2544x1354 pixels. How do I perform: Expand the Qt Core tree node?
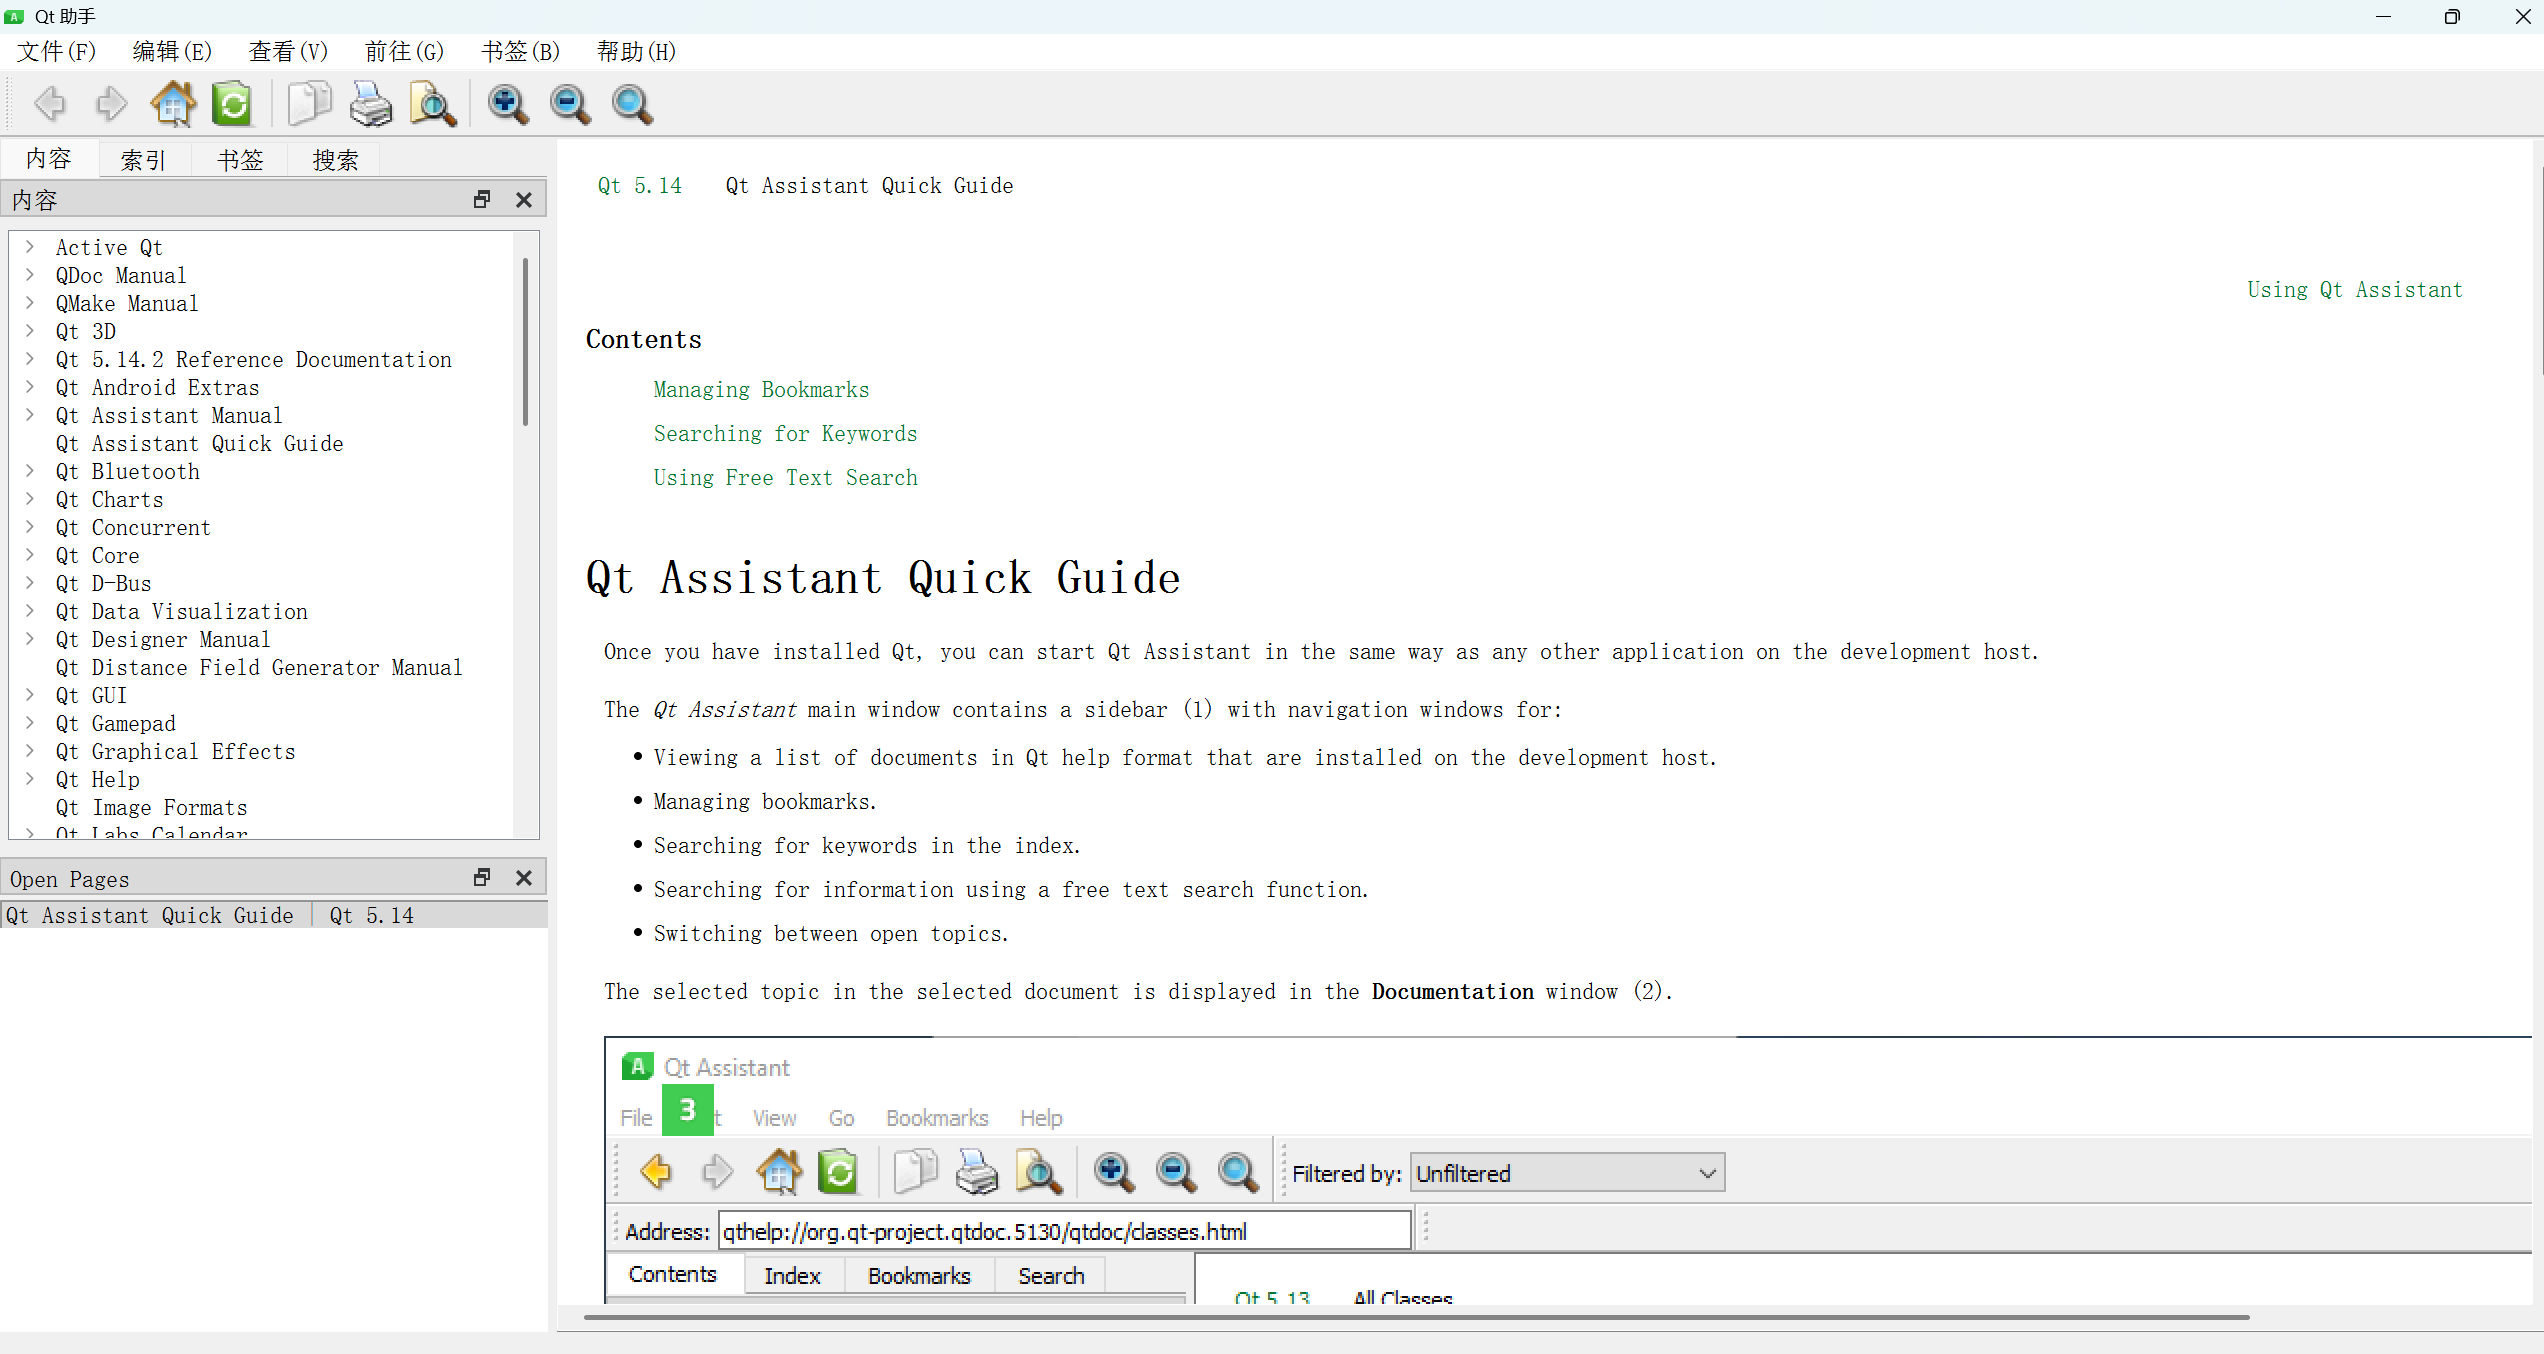tap(30, 555)
